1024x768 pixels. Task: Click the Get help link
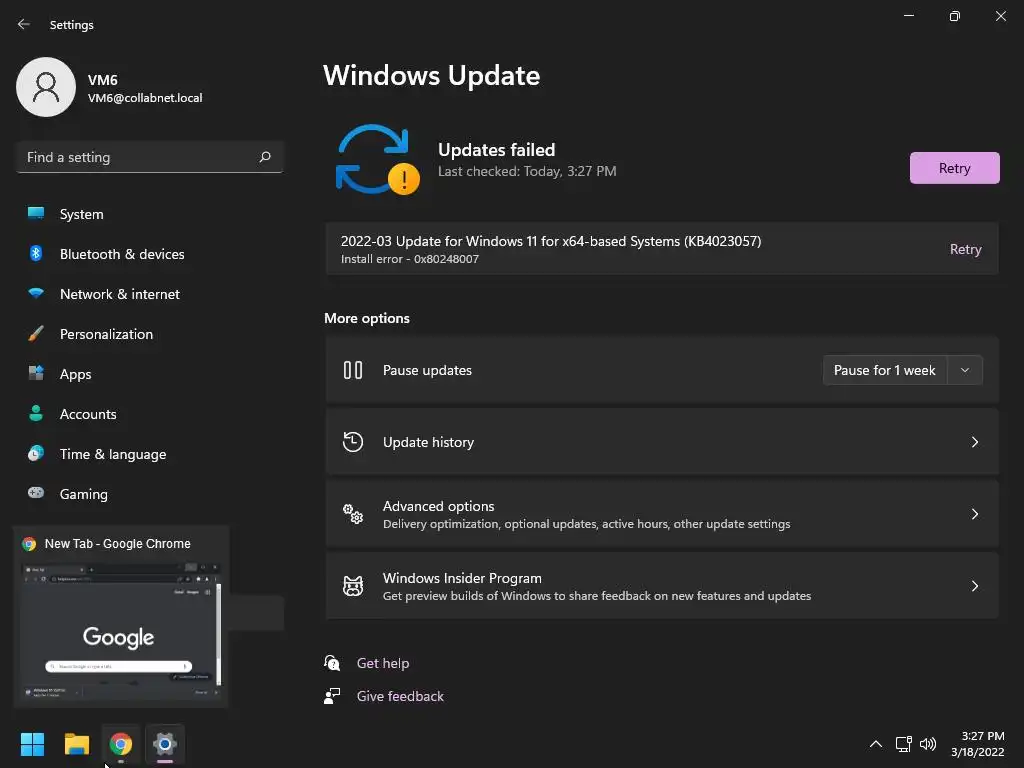click(x=383, y=663)
